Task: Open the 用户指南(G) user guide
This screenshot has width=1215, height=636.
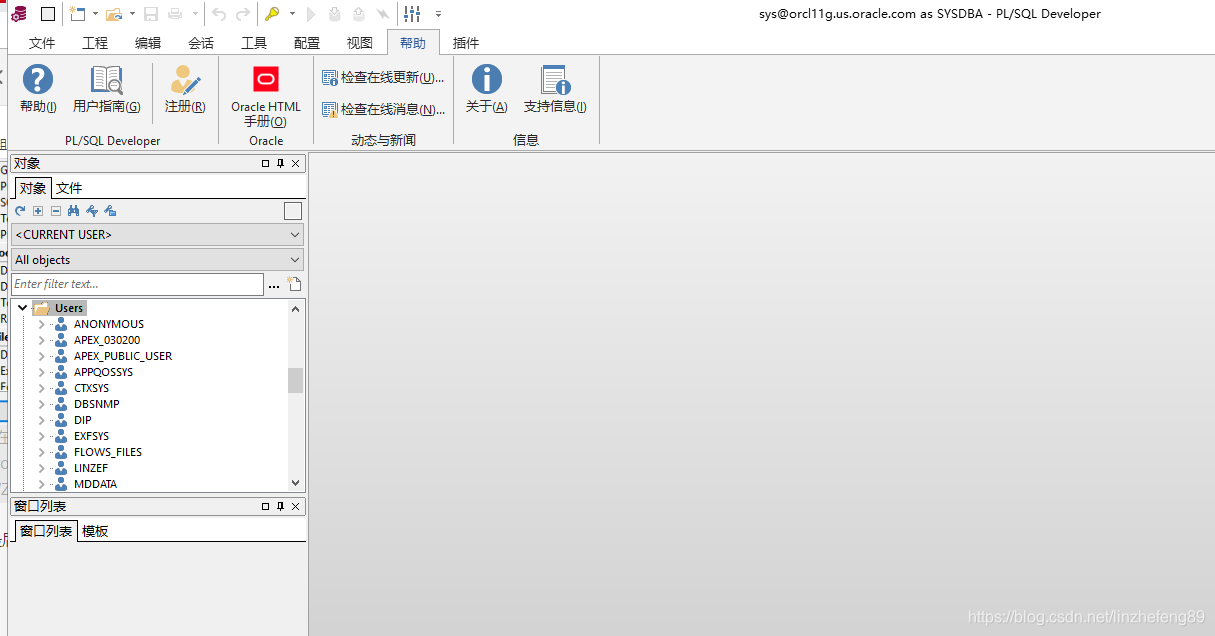Action: [106, 89]
